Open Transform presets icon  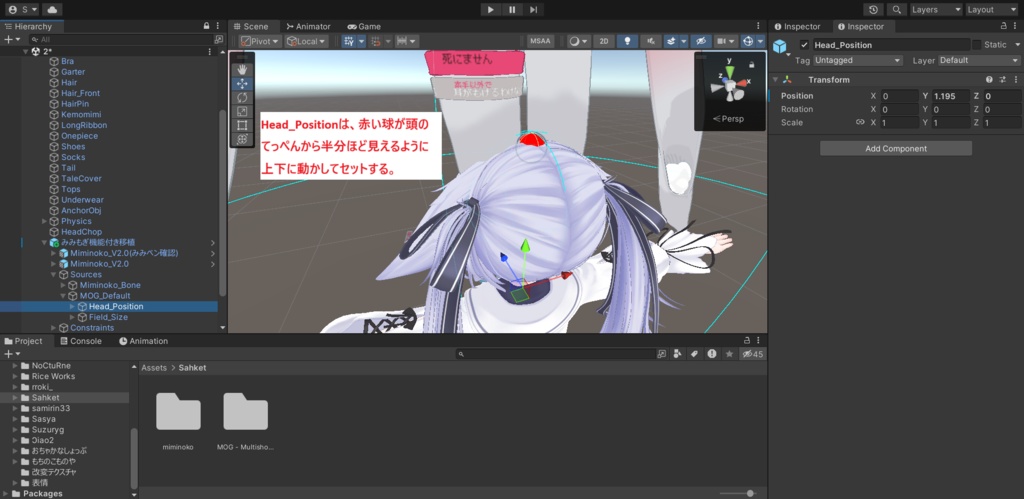click(x=1002, y=80)
